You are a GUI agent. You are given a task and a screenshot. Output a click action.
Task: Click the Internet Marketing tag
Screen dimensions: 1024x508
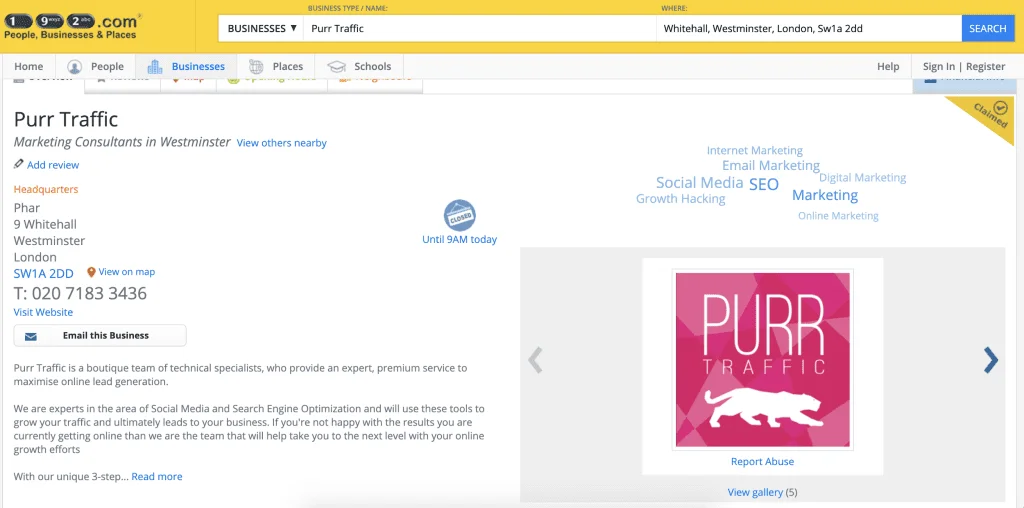pos(755,150)
